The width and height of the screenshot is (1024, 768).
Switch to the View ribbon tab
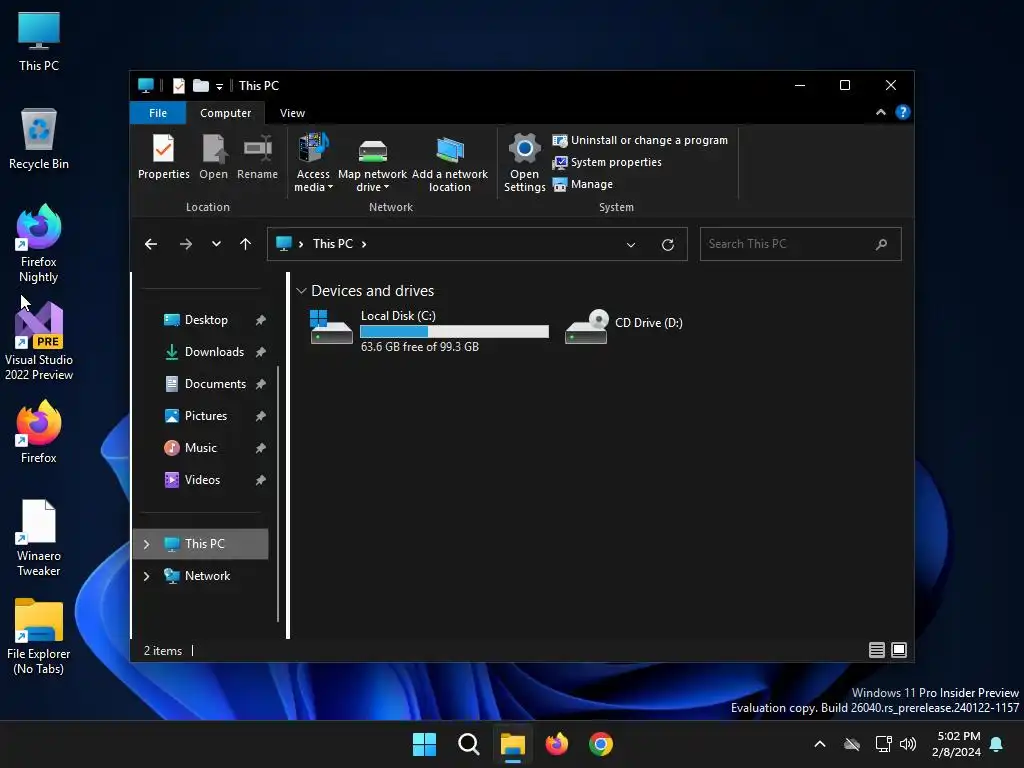[x=292, y=113]
